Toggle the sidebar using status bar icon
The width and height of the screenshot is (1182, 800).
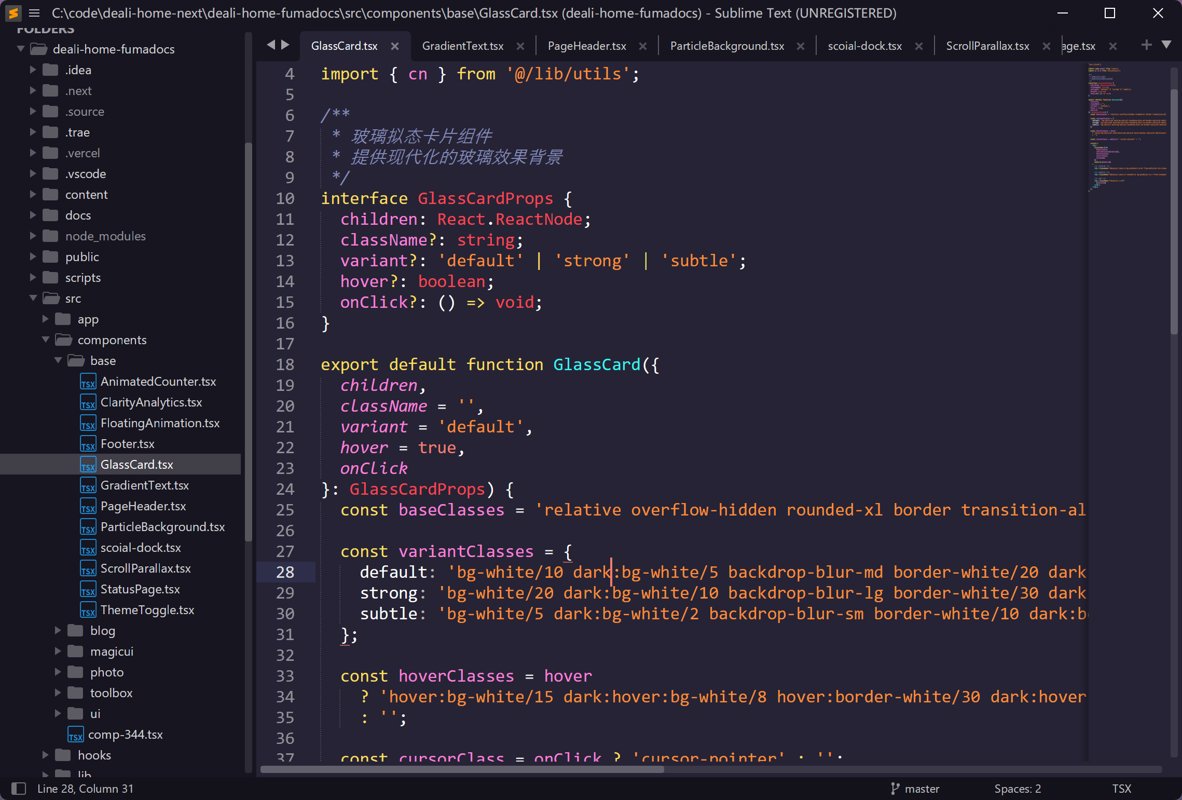pos(17,789)
